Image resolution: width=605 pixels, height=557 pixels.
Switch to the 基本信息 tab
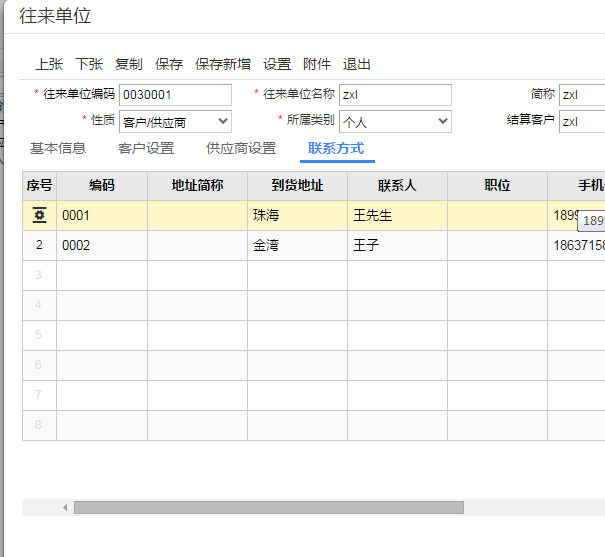(x=58, y=148)
